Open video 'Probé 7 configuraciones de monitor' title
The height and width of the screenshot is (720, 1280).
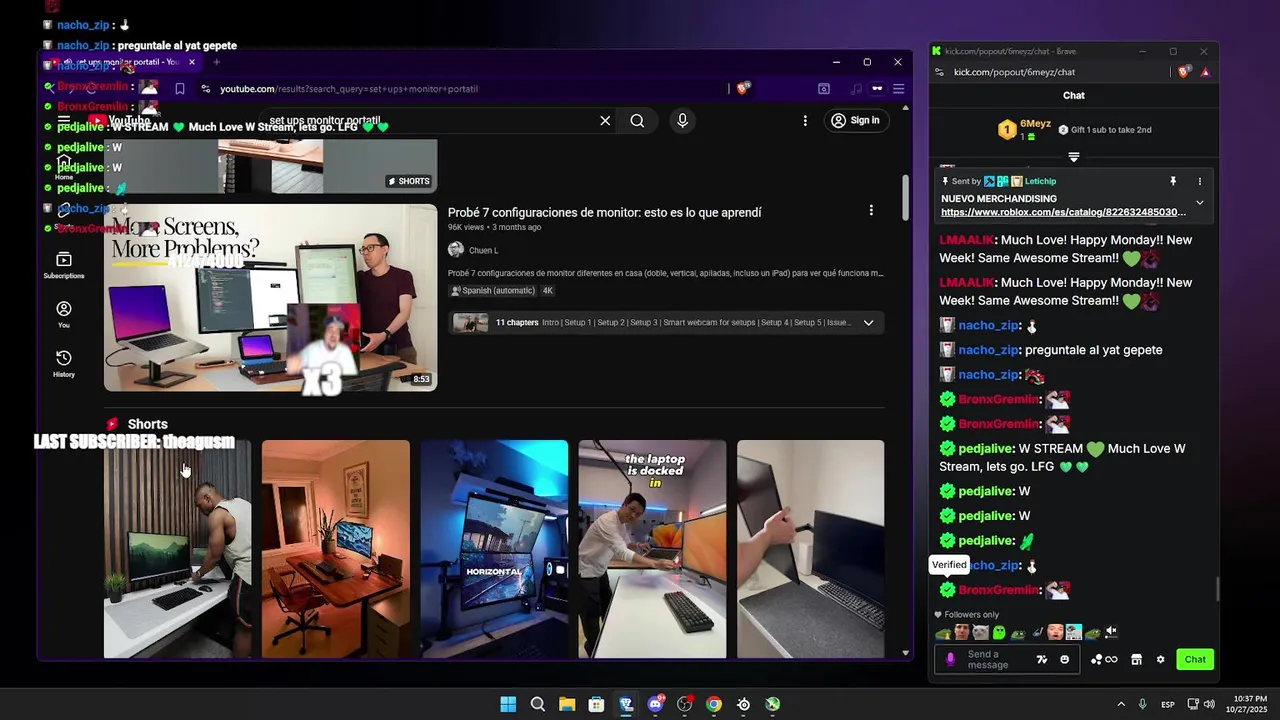pyautogui.click(x=604, y=212)
